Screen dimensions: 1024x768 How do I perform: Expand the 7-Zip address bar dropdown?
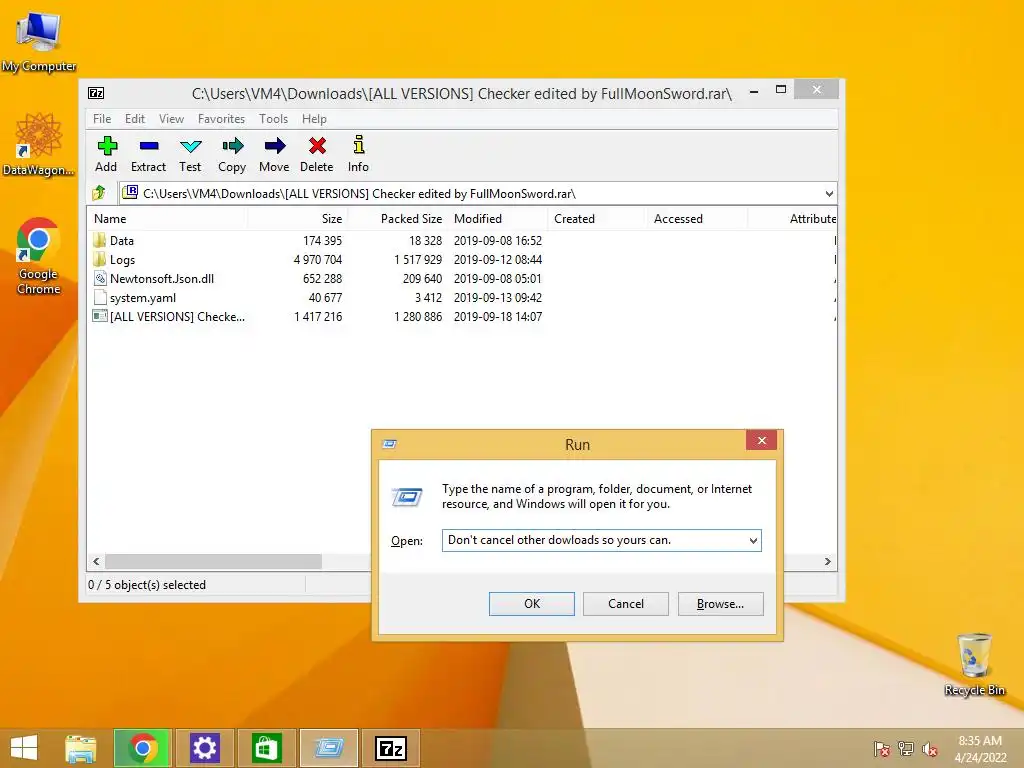(x=829, y=194)
